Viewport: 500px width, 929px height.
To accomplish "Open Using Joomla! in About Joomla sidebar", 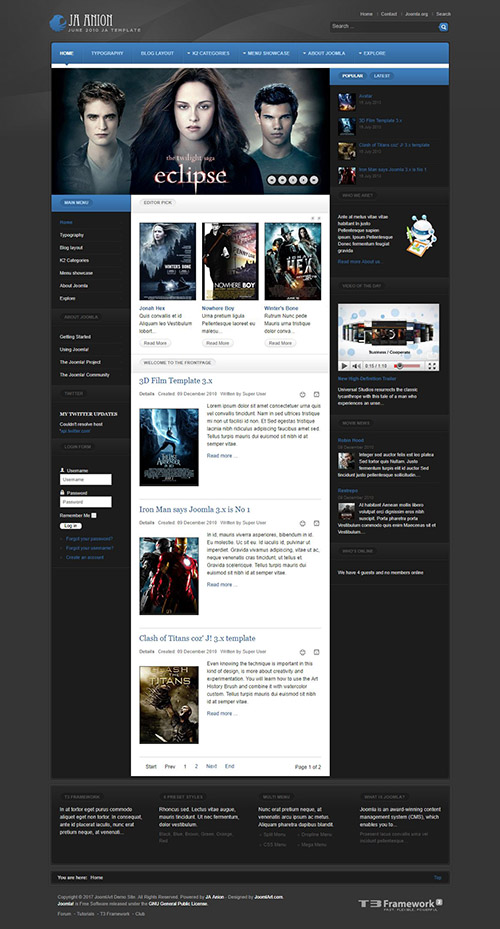I will click(74, 350).
